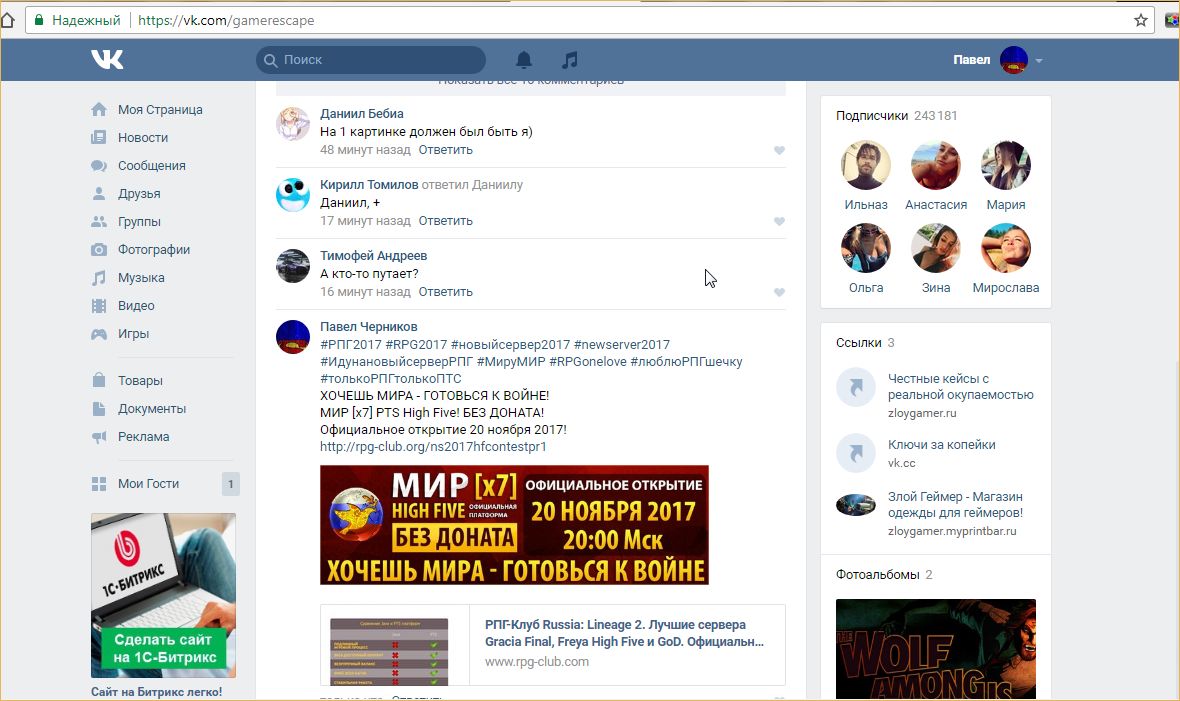Open the music note icon in header
Screen dimensions: 1180x701
point(570,59)
